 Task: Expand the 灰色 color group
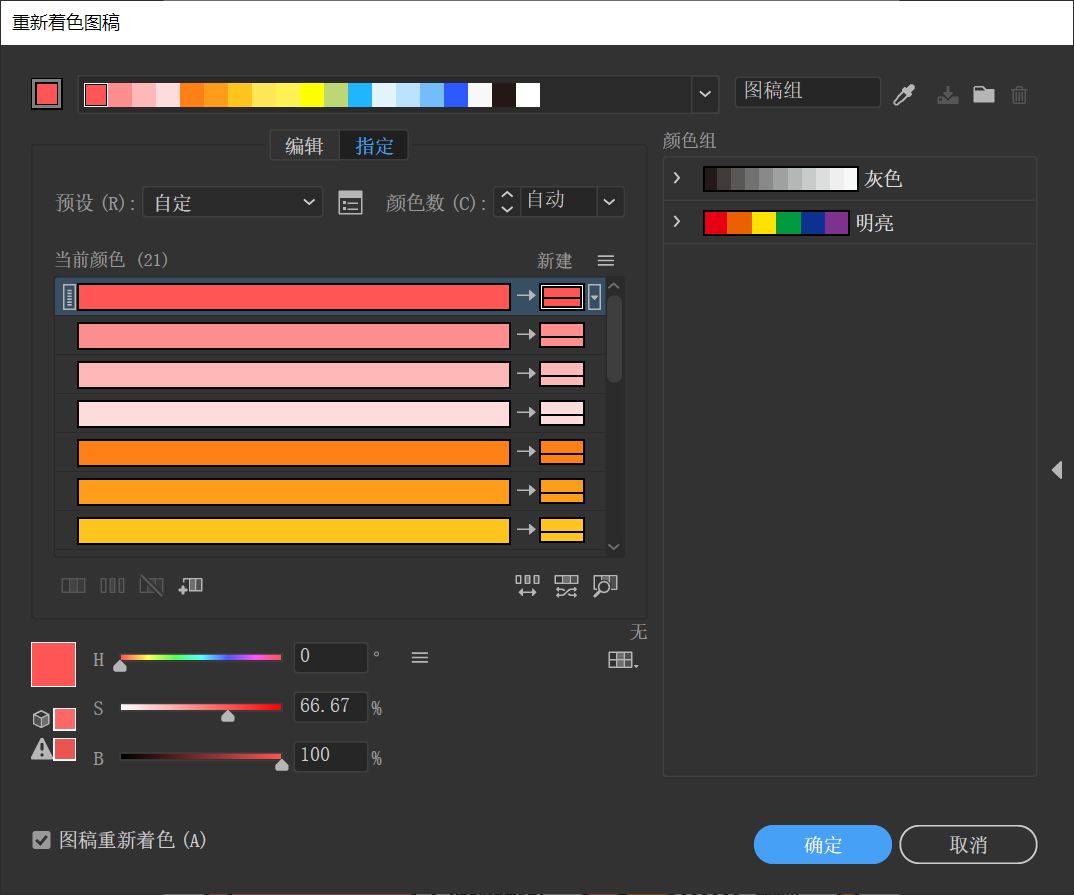coord(677,178)
